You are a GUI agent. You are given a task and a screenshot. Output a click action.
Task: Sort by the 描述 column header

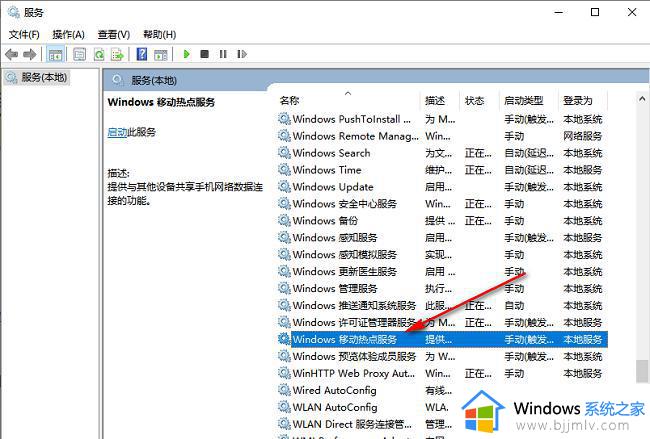[440, 101]
